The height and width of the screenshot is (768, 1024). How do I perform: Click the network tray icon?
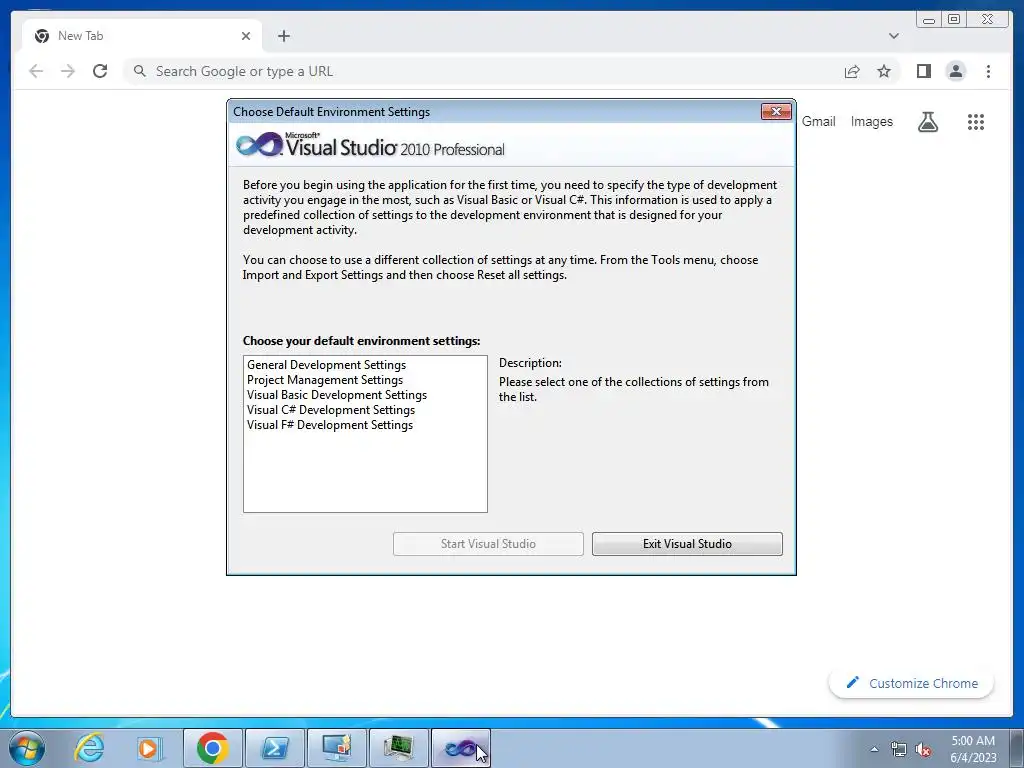pyautogui.click(x=899, y=749)
